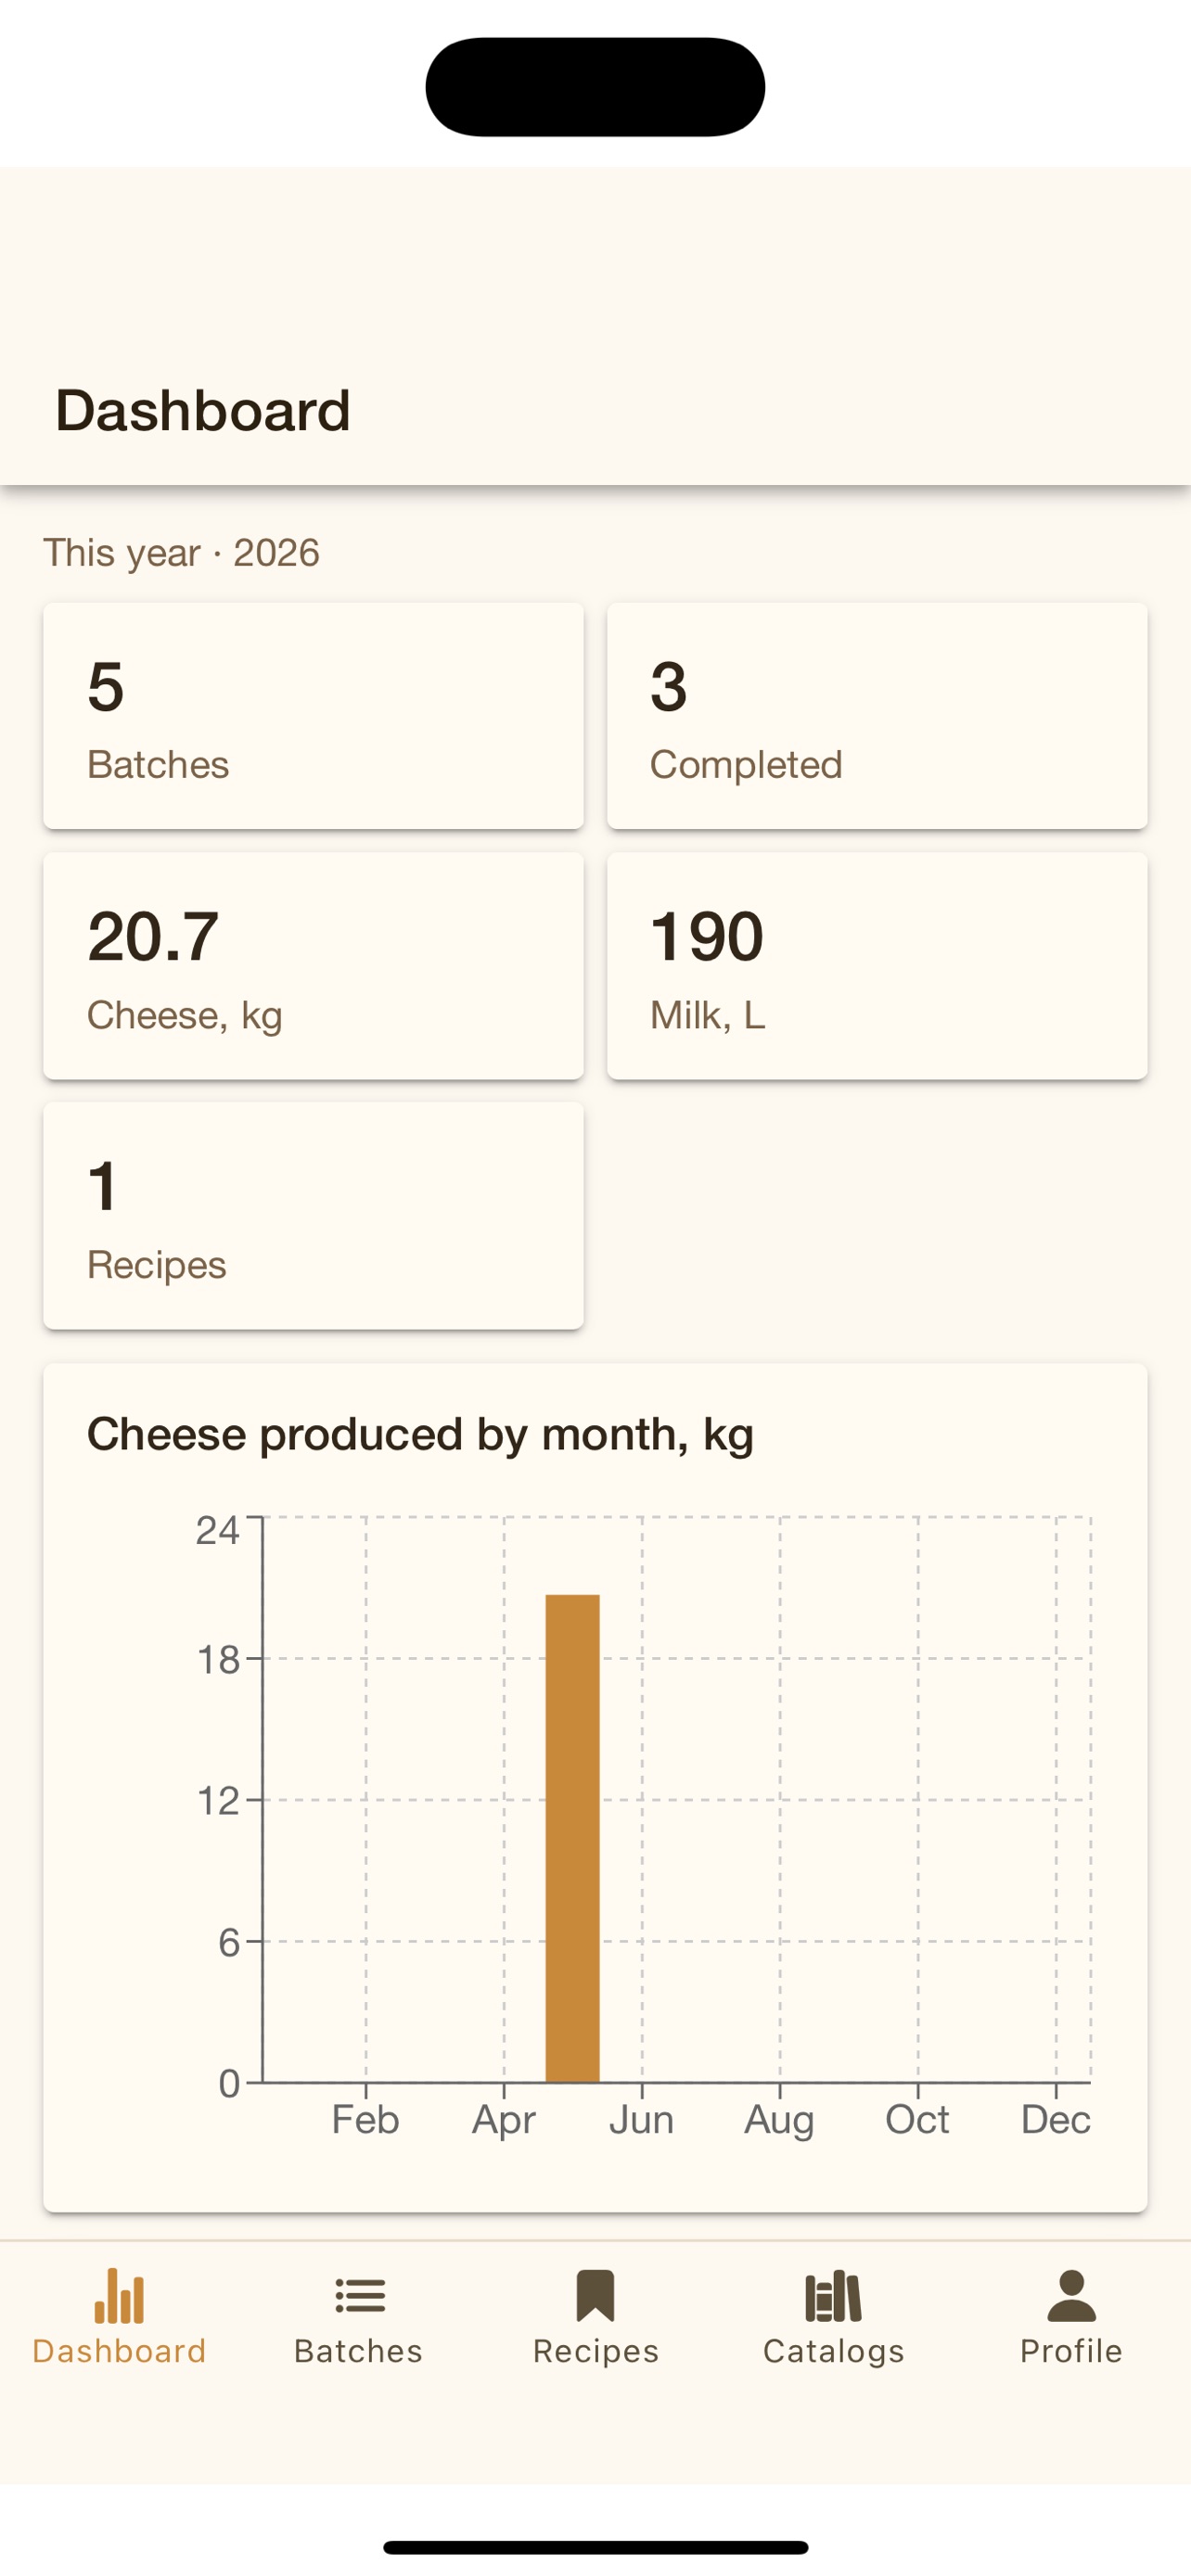Open the Catalogs books icon
The height and width of the screenshot is (2576, 1191).
833,2295
